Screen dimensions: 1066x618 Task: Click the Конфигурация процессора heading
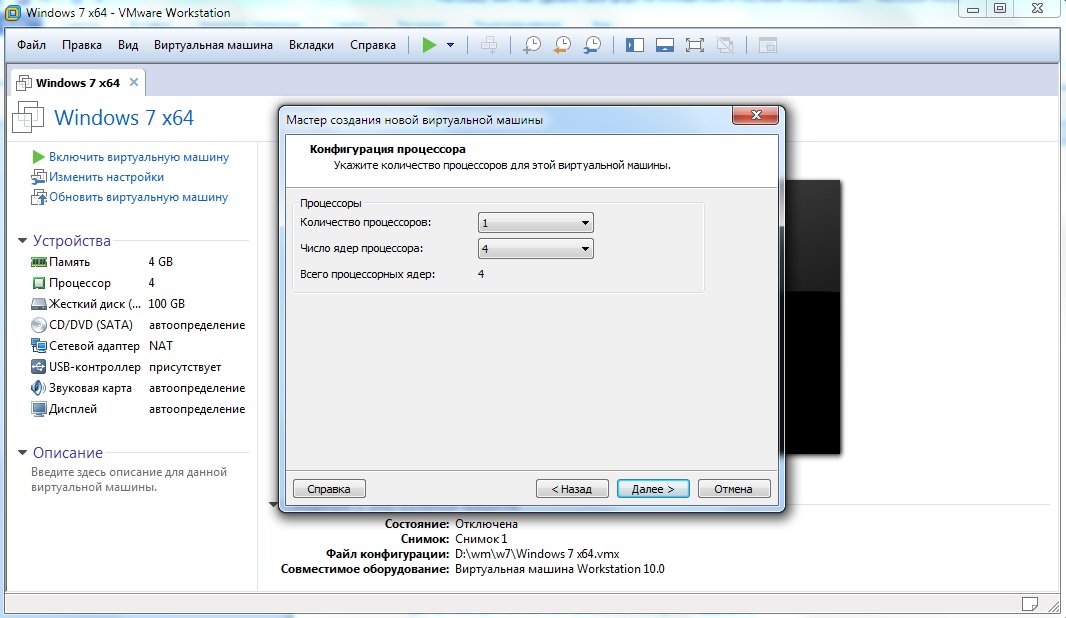388,149
